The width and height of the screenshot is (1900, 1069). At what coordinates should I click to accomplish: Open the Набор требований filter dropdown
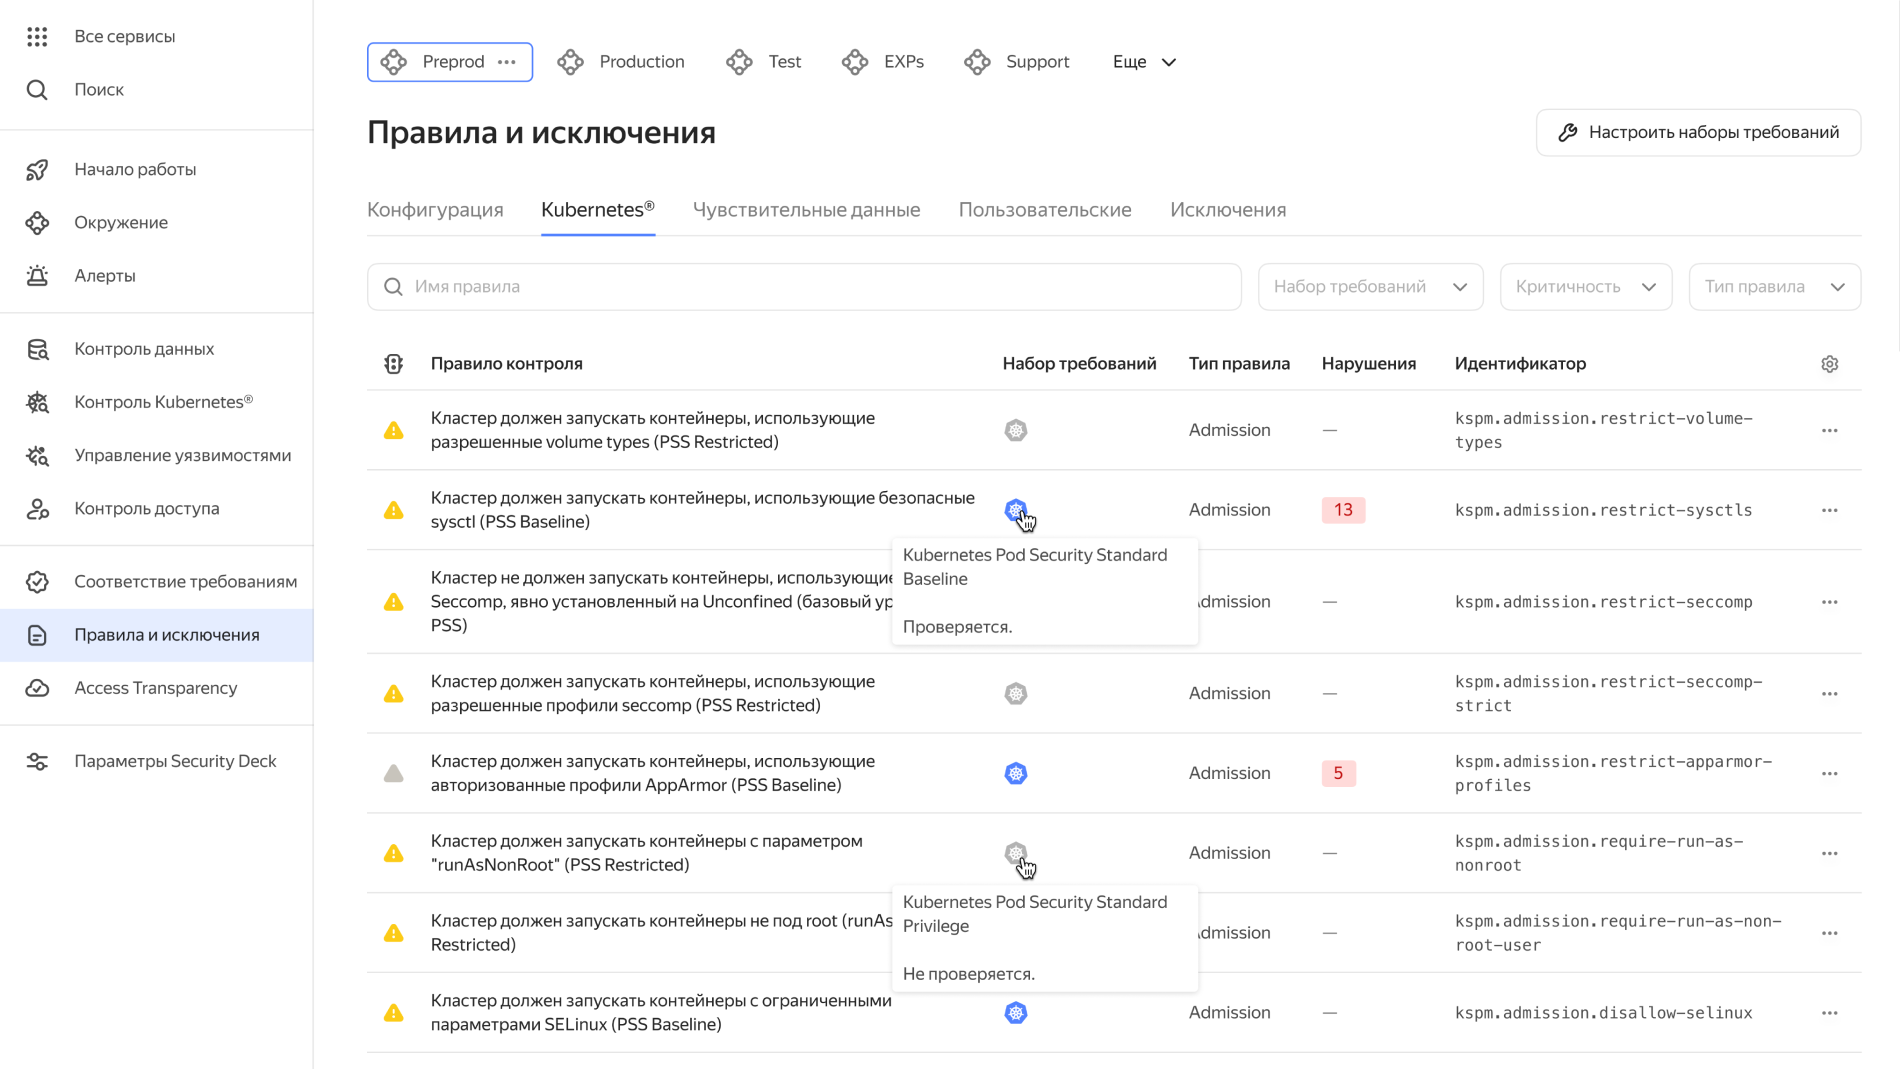[1370, 286]
